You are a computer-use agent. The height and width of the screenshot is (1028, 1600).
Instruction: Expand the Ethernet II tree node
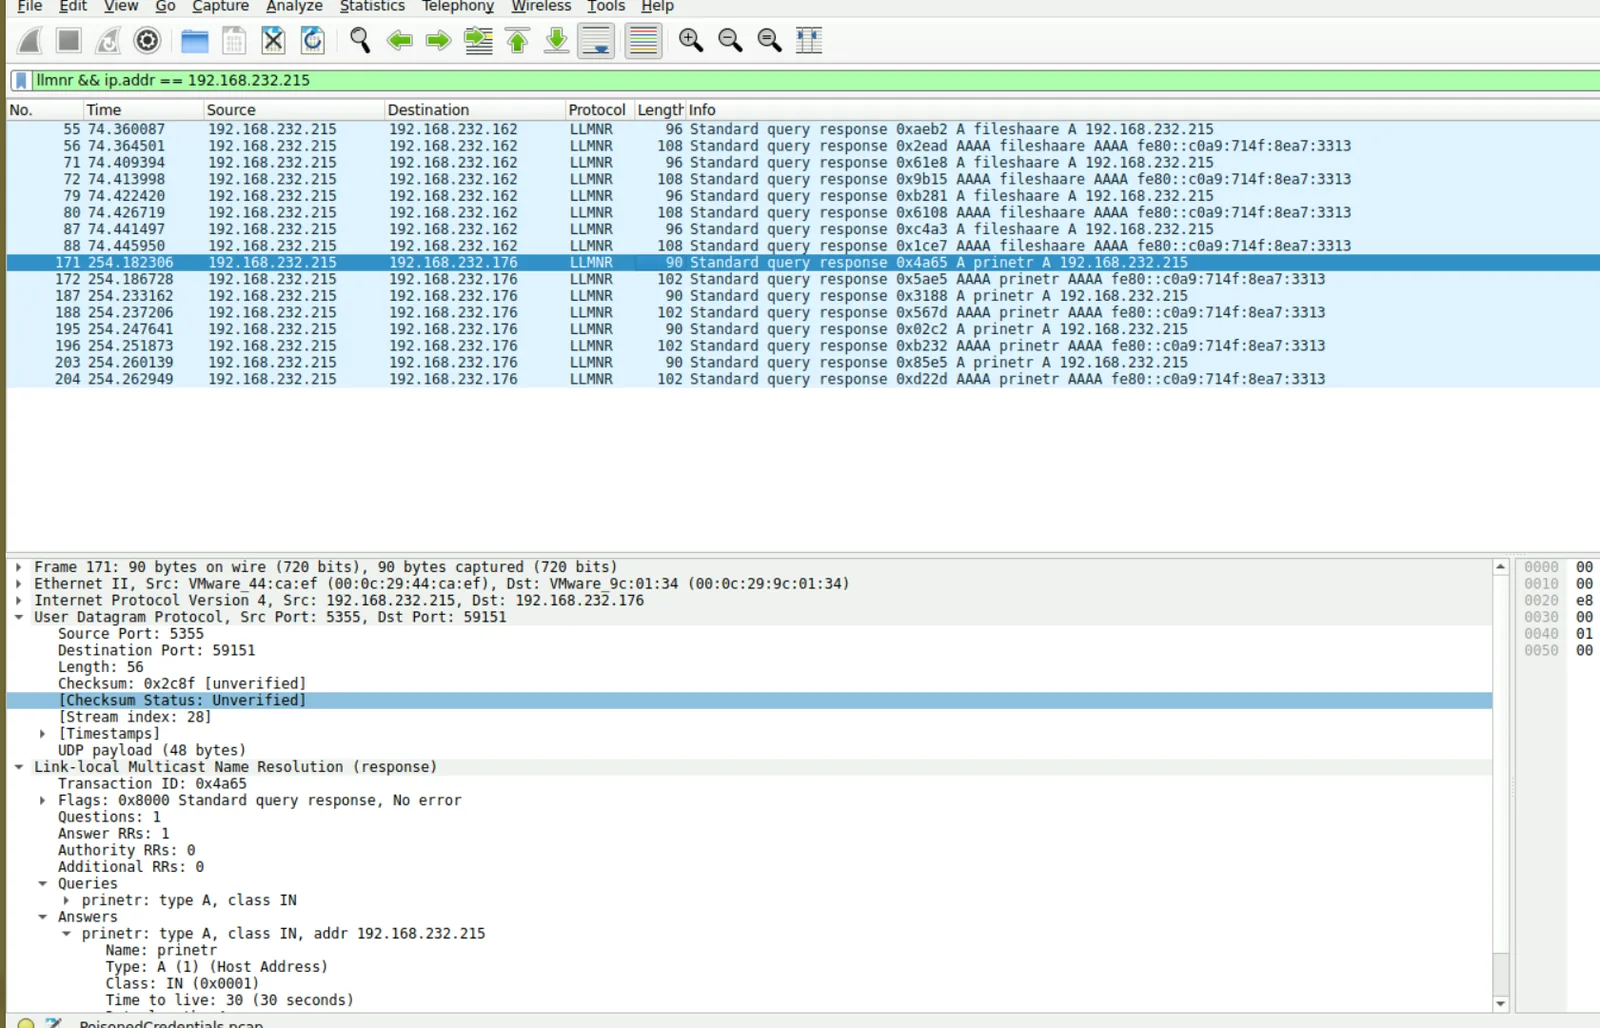[19, 584]
